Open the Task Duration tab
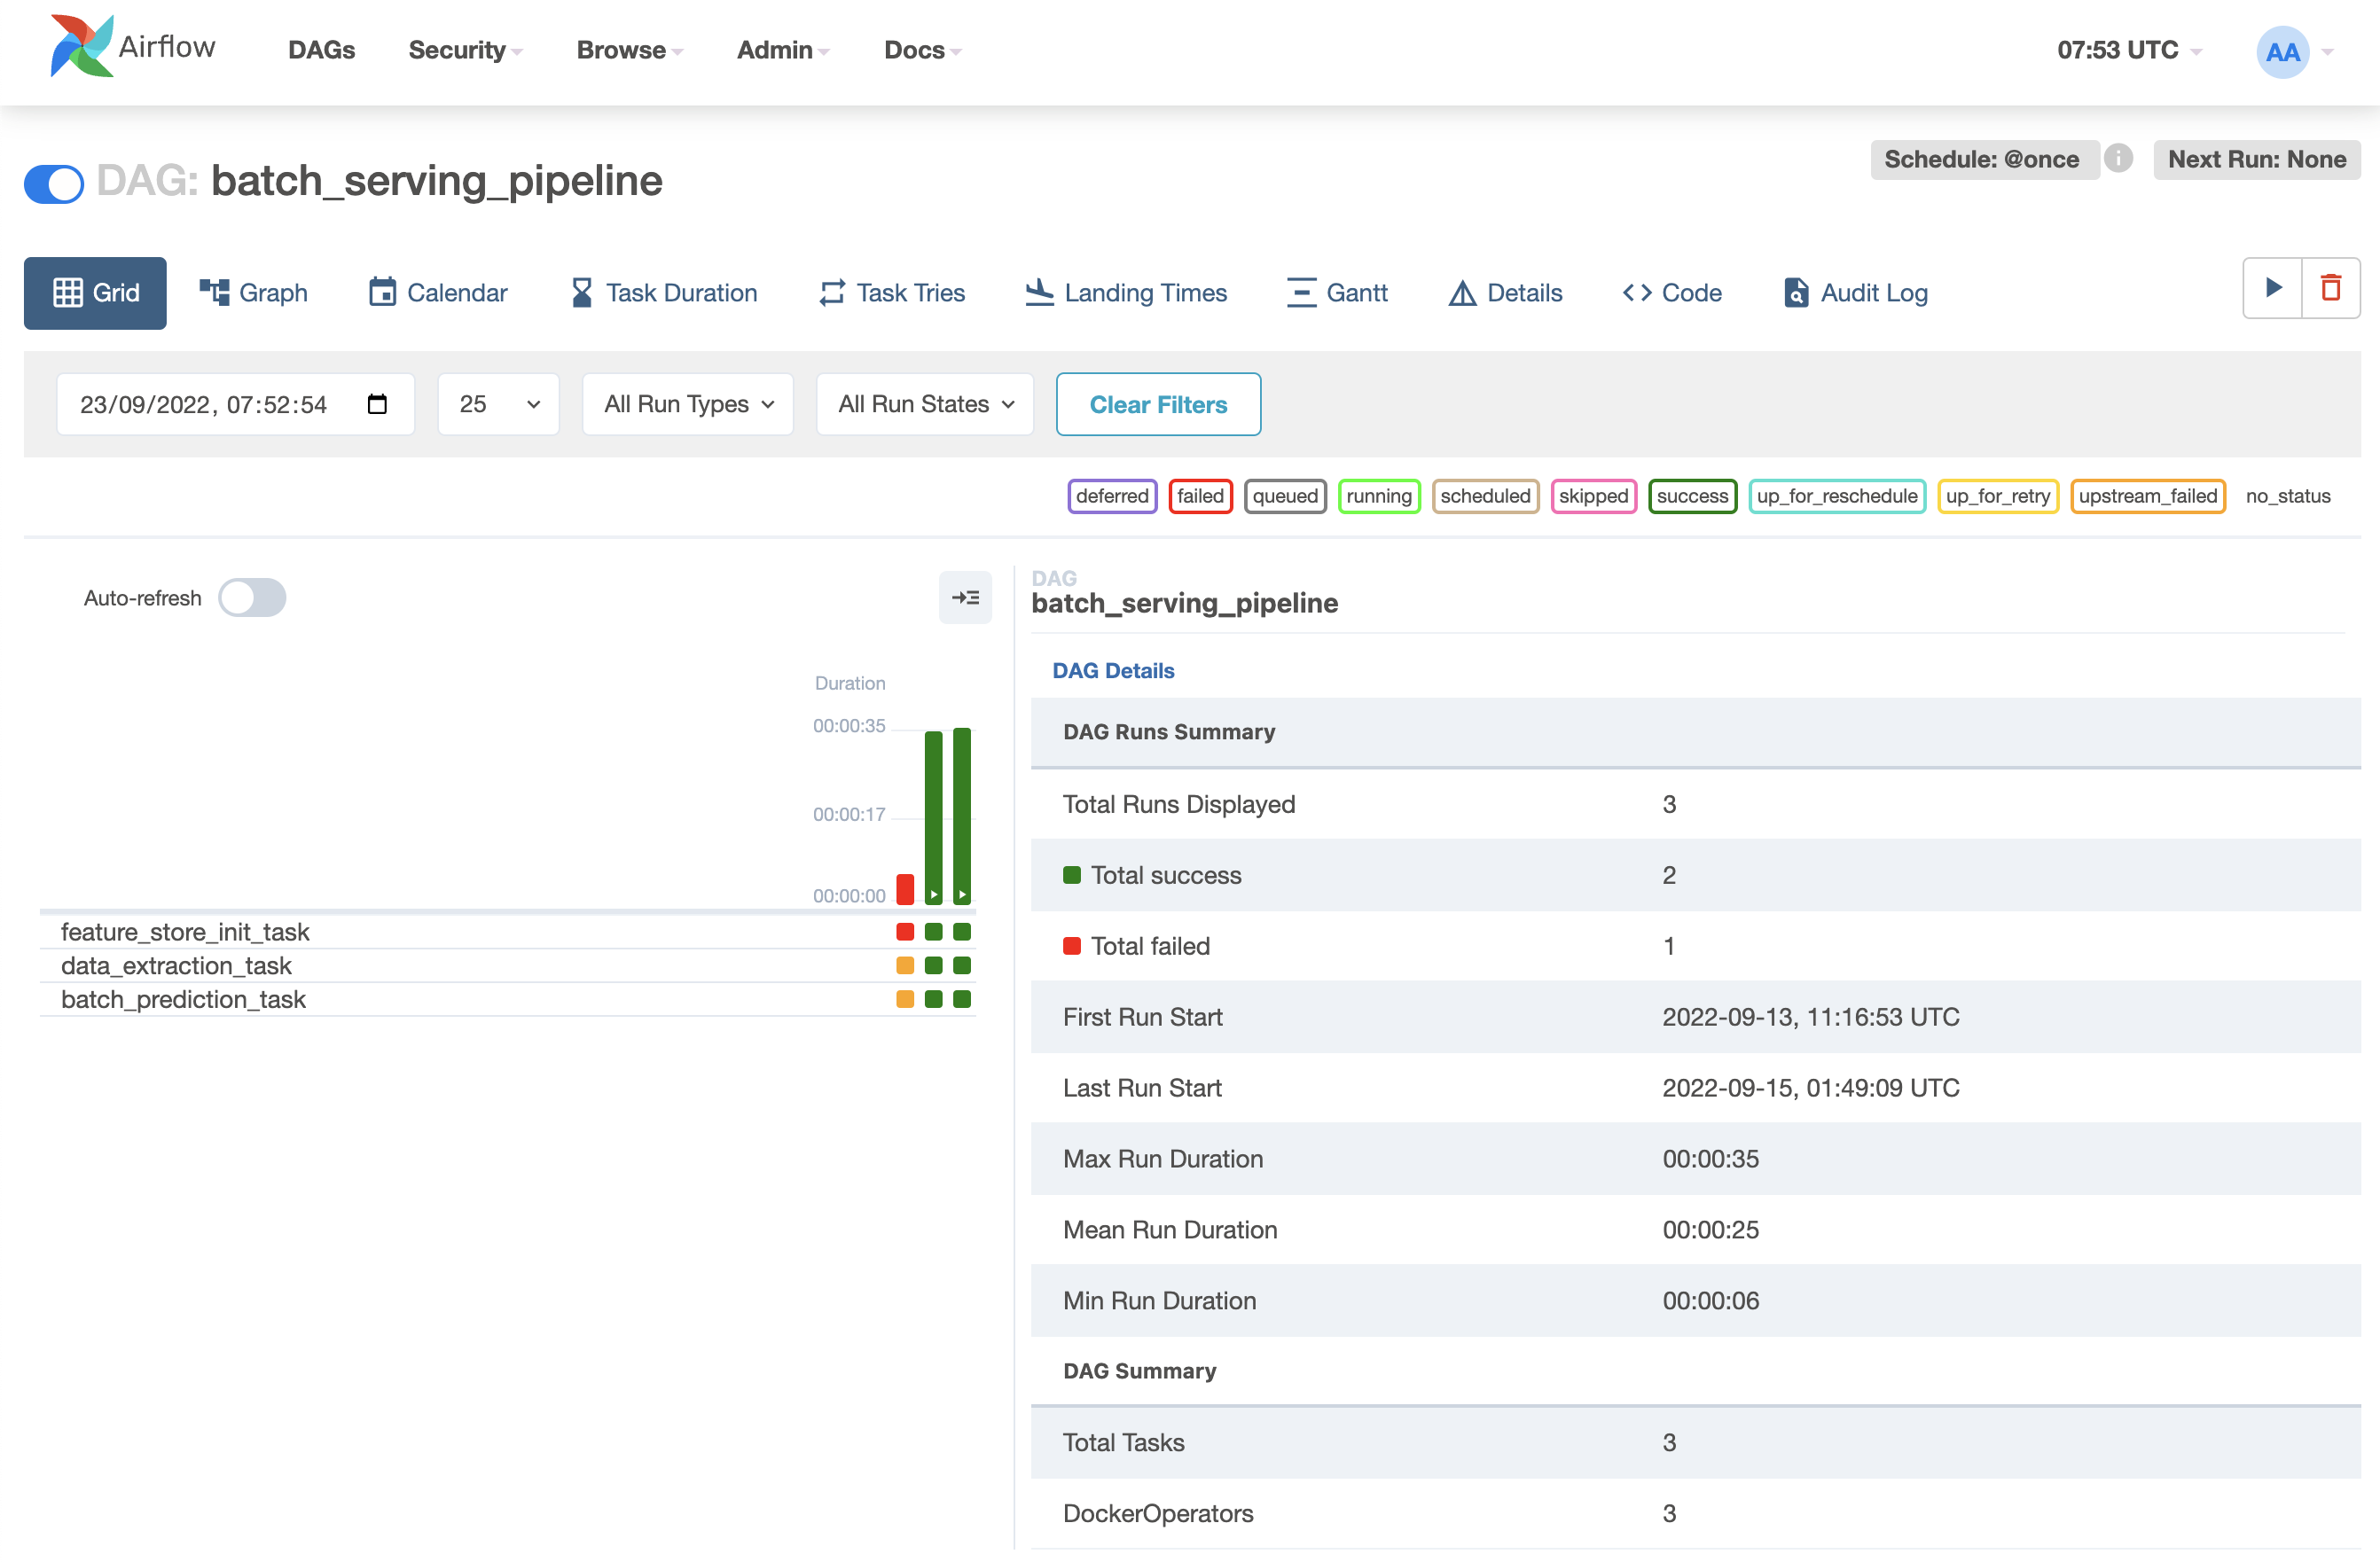Image resolution: width=2380 pixels, height=1562 pixels. 663,292
